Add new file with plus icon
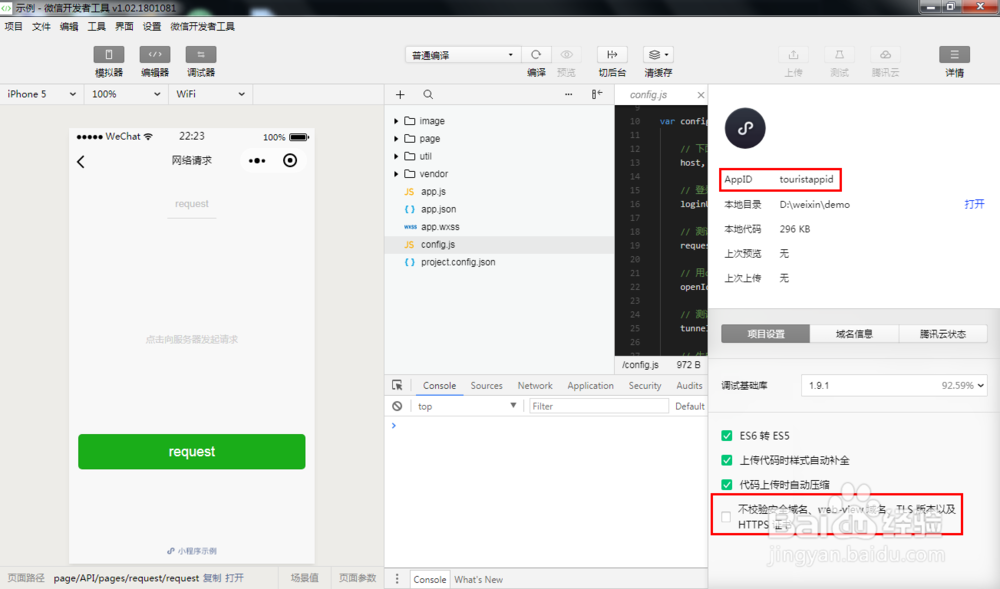Screen dimensions: 1000x589 tap(400, 94)
